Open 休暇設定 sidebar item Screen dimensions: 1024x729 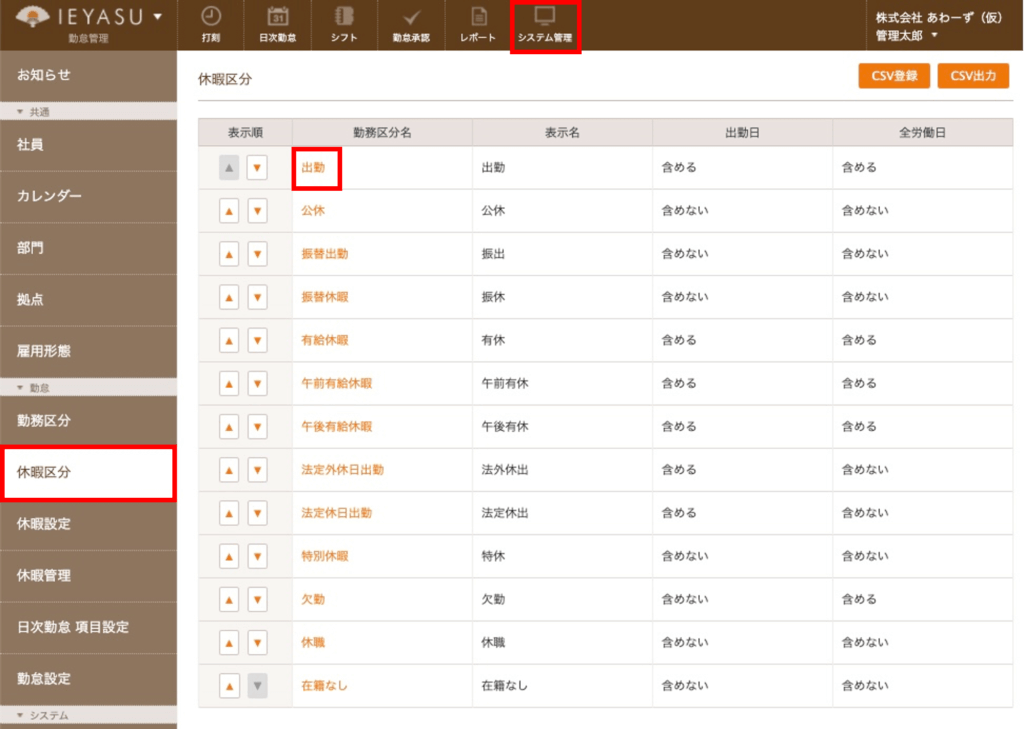88,524
